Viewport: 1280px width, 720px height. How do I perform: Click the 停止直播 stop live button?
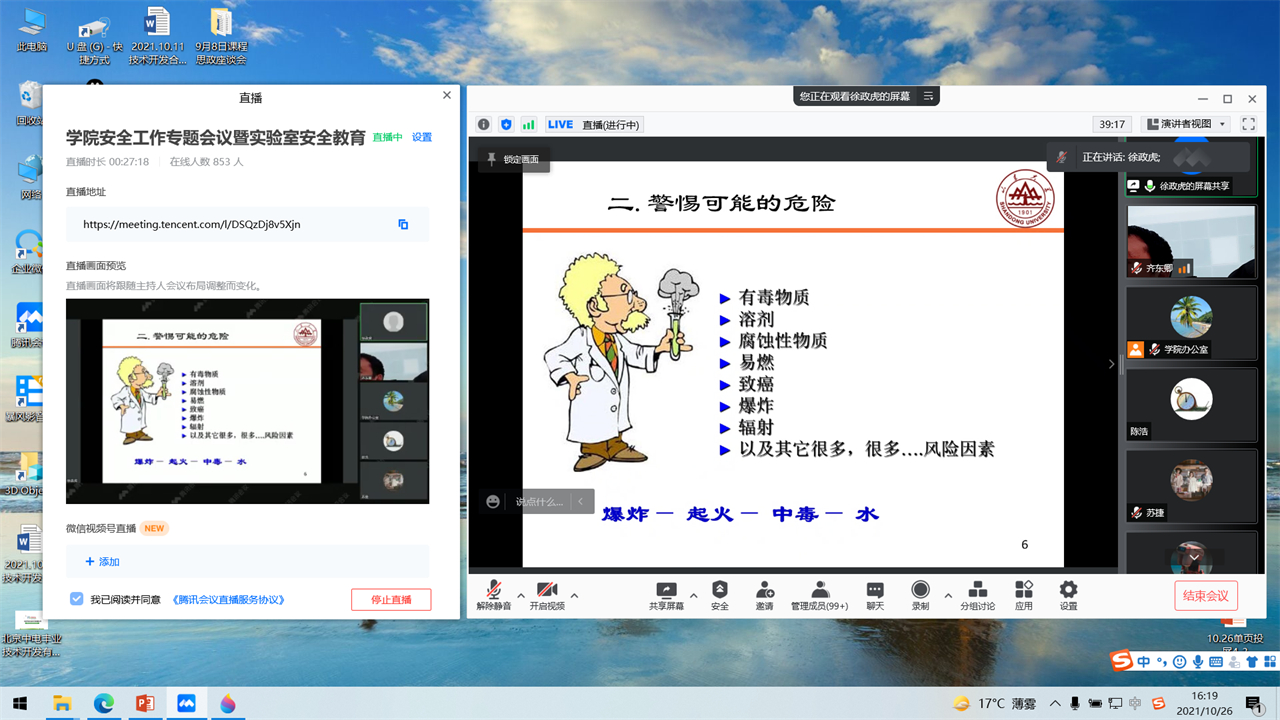[390, 599]
